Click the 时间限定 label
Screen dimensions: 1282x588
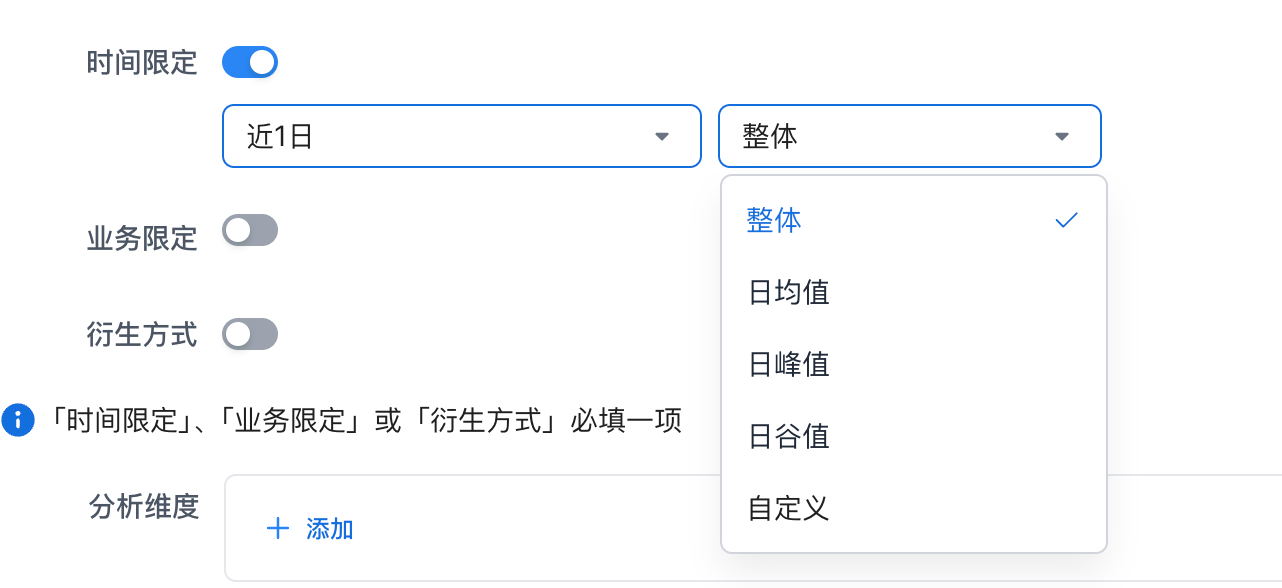[x=142, y=64]
